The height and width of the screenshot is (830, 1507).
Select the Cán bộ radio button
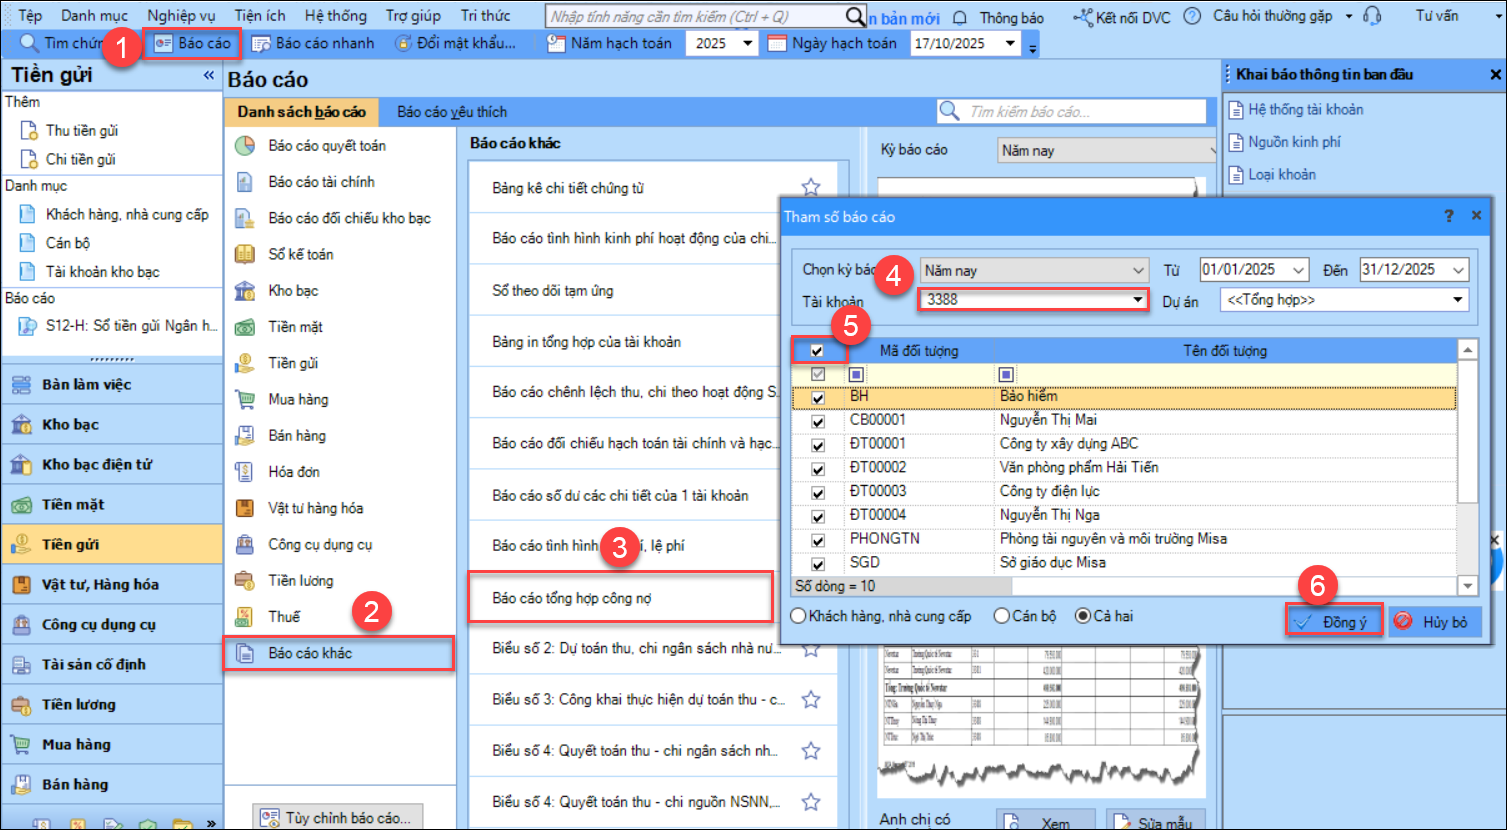(x=1002, y=616)
